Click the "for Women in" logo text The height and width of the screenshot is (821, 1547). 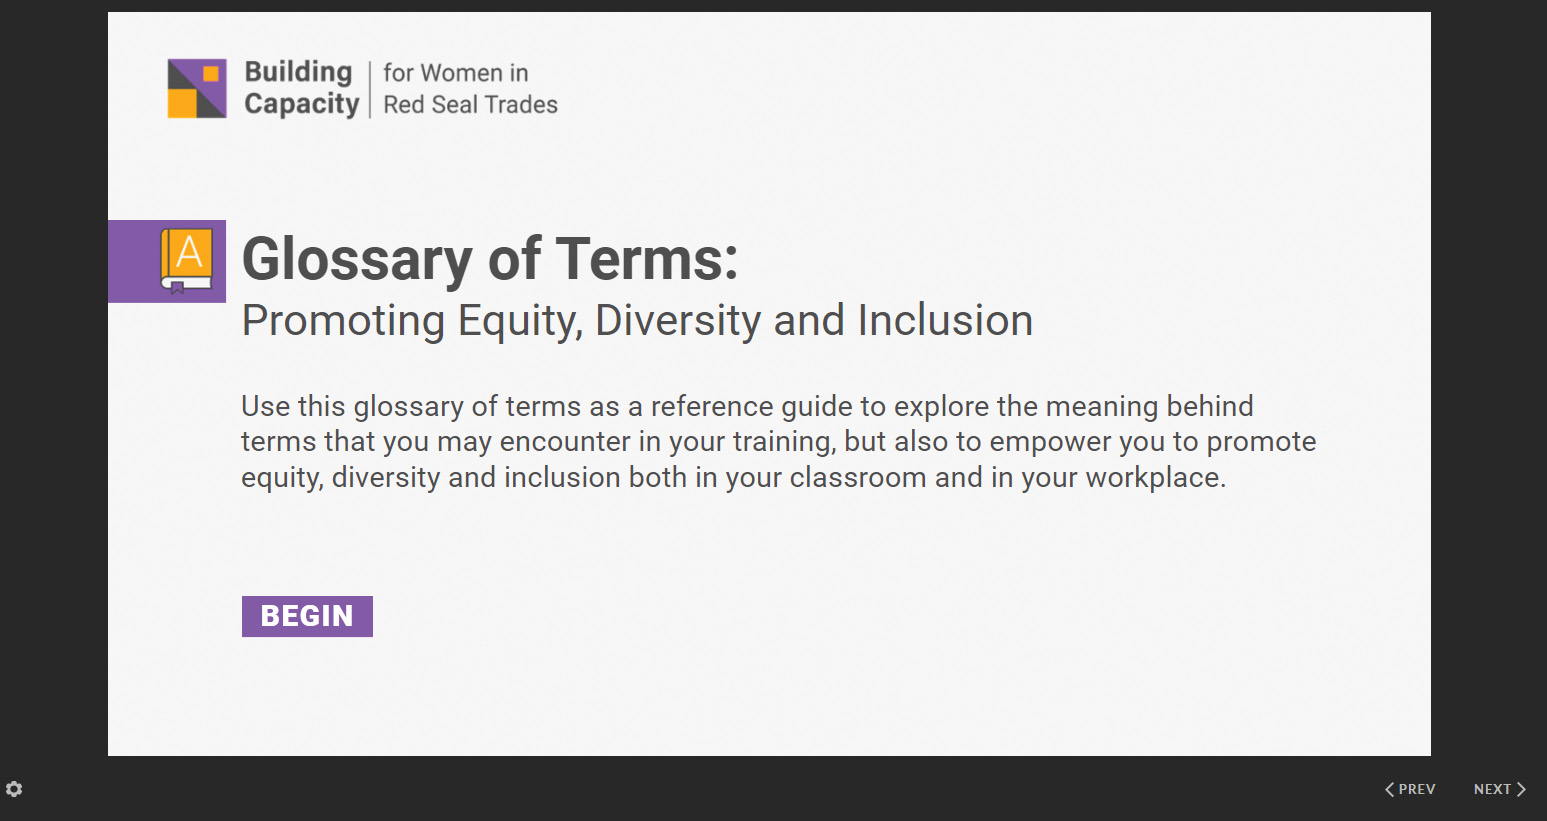click(455, 73)
